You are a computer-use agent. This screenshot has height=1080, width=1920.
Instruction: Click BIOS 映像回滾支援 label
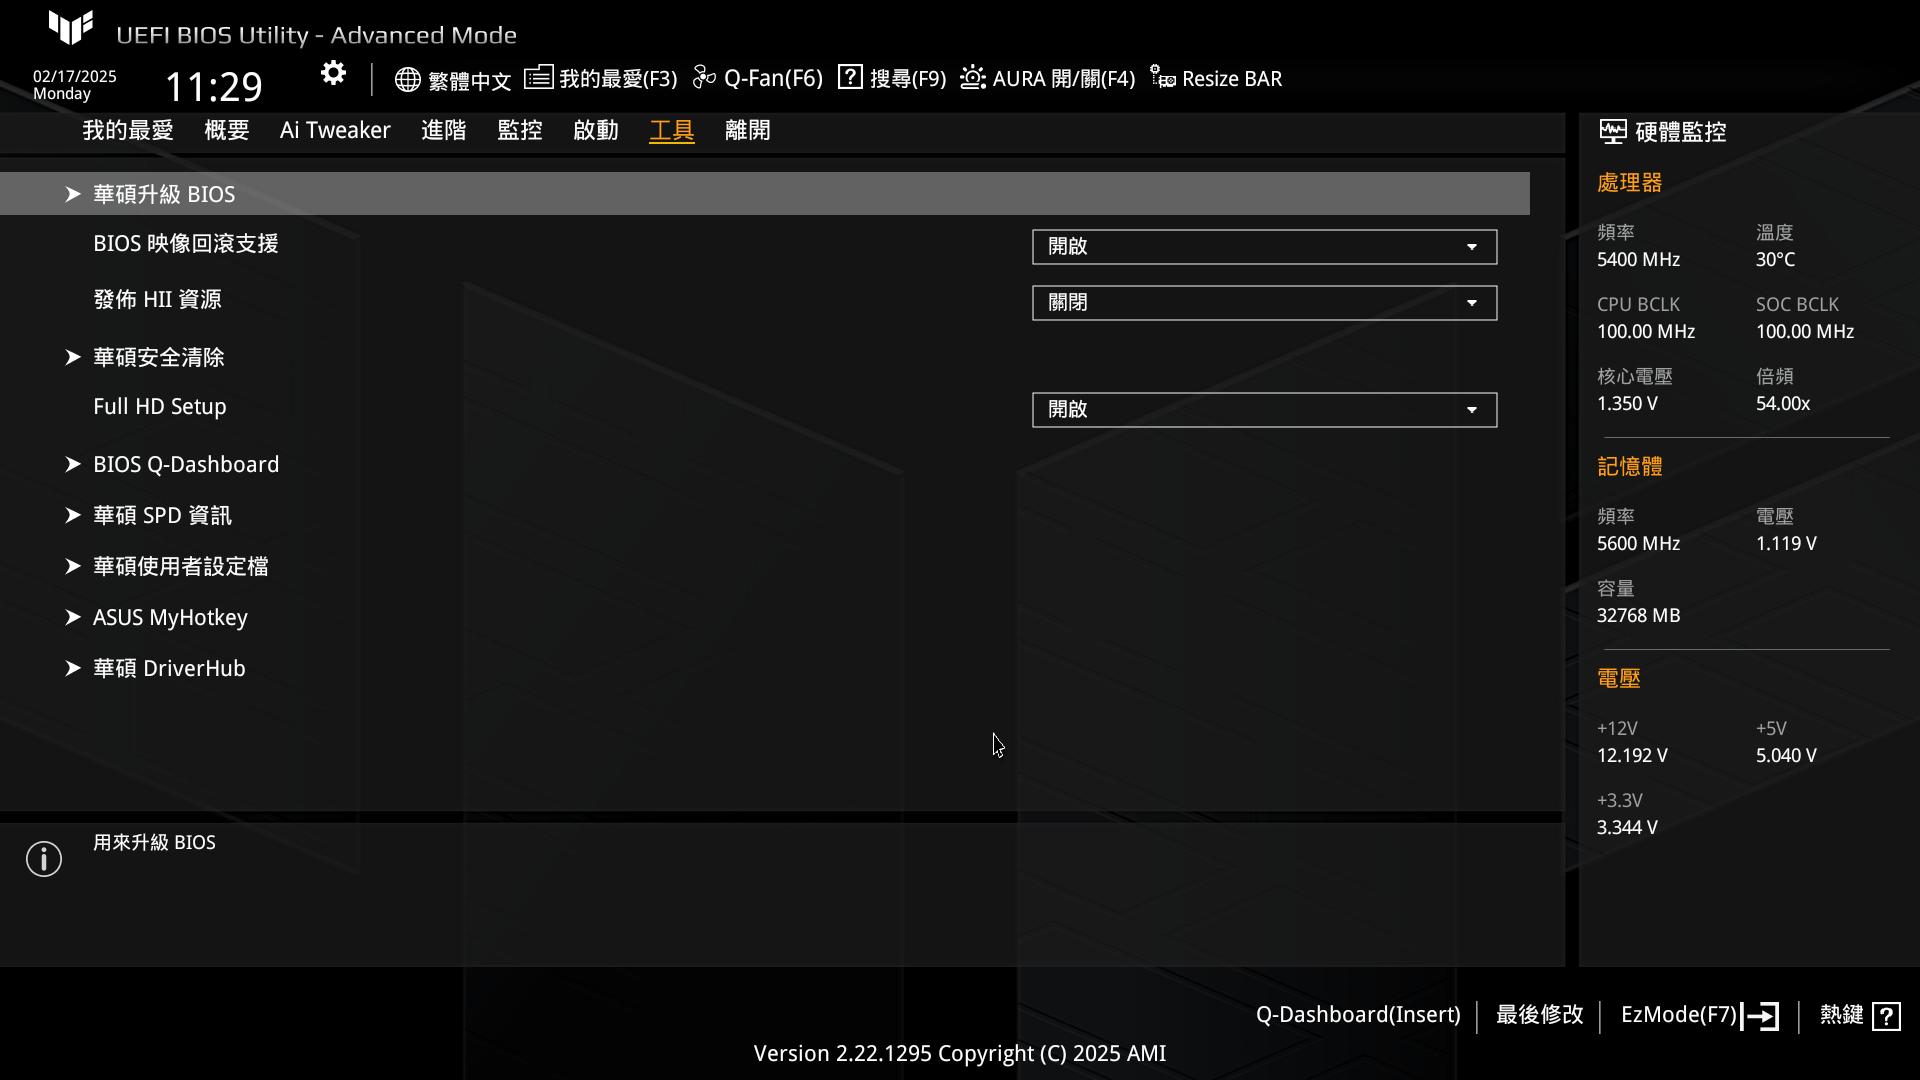[x=186, y=244]
